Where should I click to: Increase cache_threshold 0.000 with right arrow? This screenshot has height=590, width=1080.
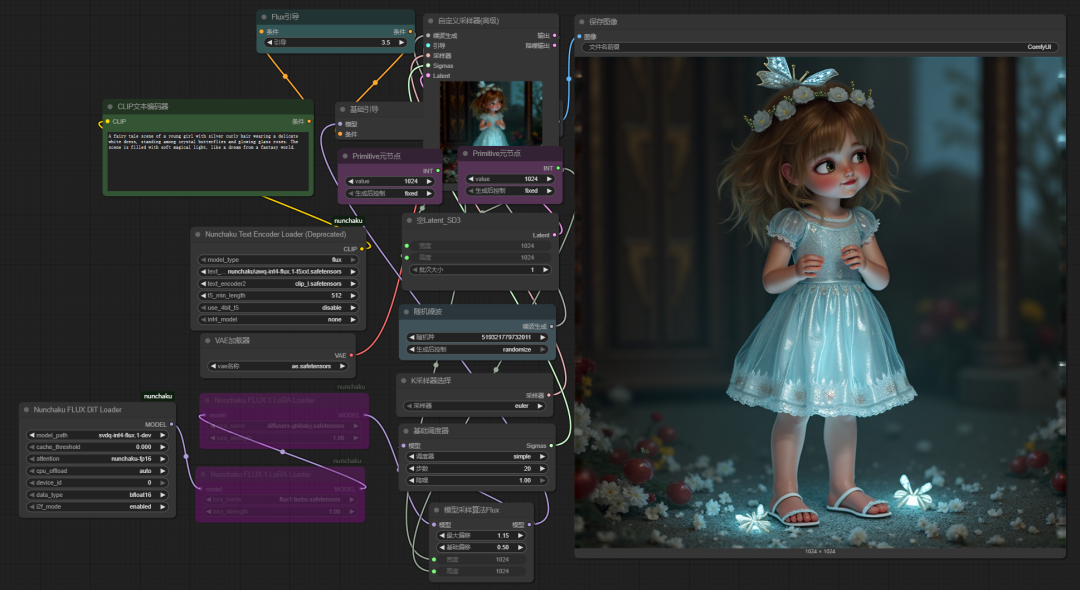163,447
